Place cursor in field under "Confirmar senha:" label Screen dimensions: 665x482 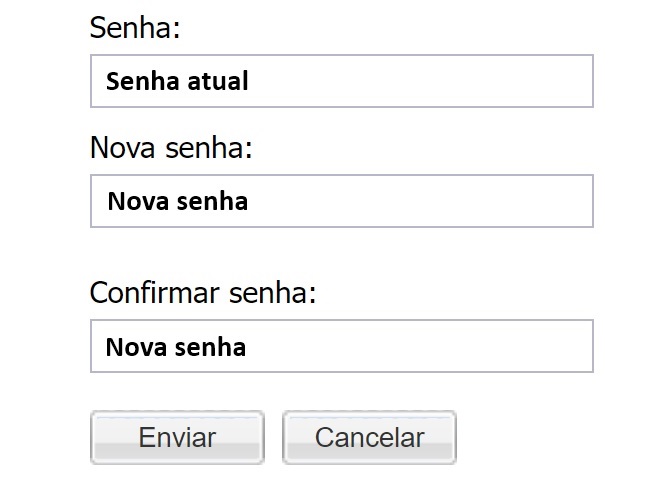(x=341, y=346)
